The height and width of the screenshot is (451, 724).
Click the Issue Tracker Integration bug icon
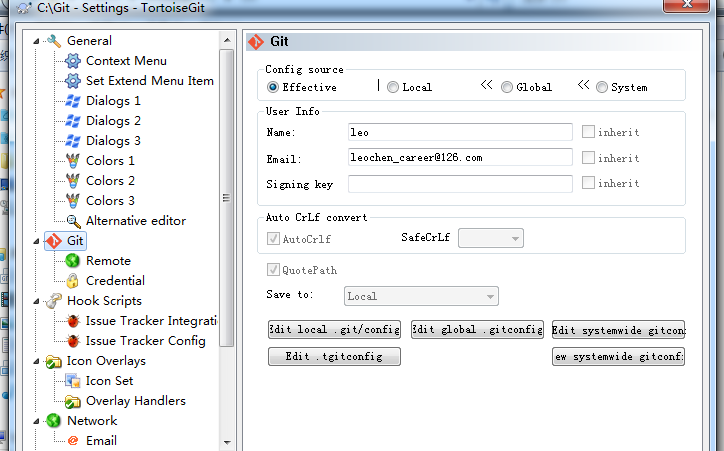pyautogui.click(x=72, y=321)
